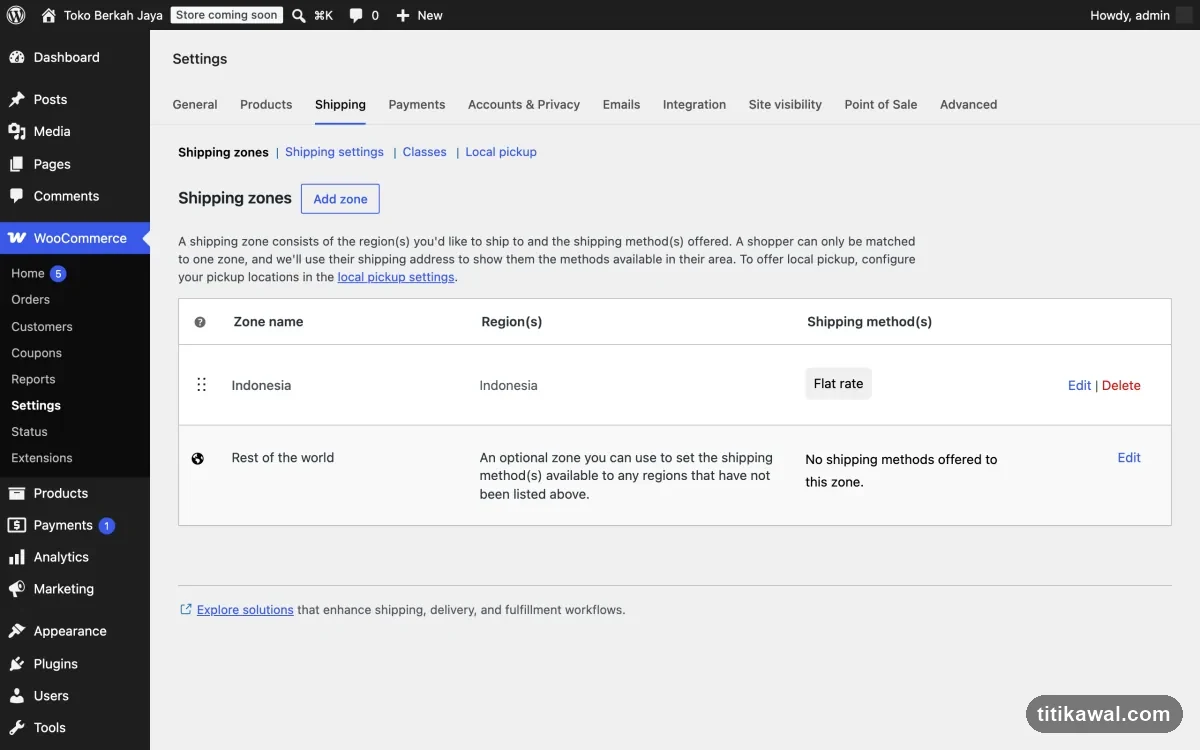Open the Shipping settings sub-link
Screen dimensions: 1200x750
tap(334, 152)
